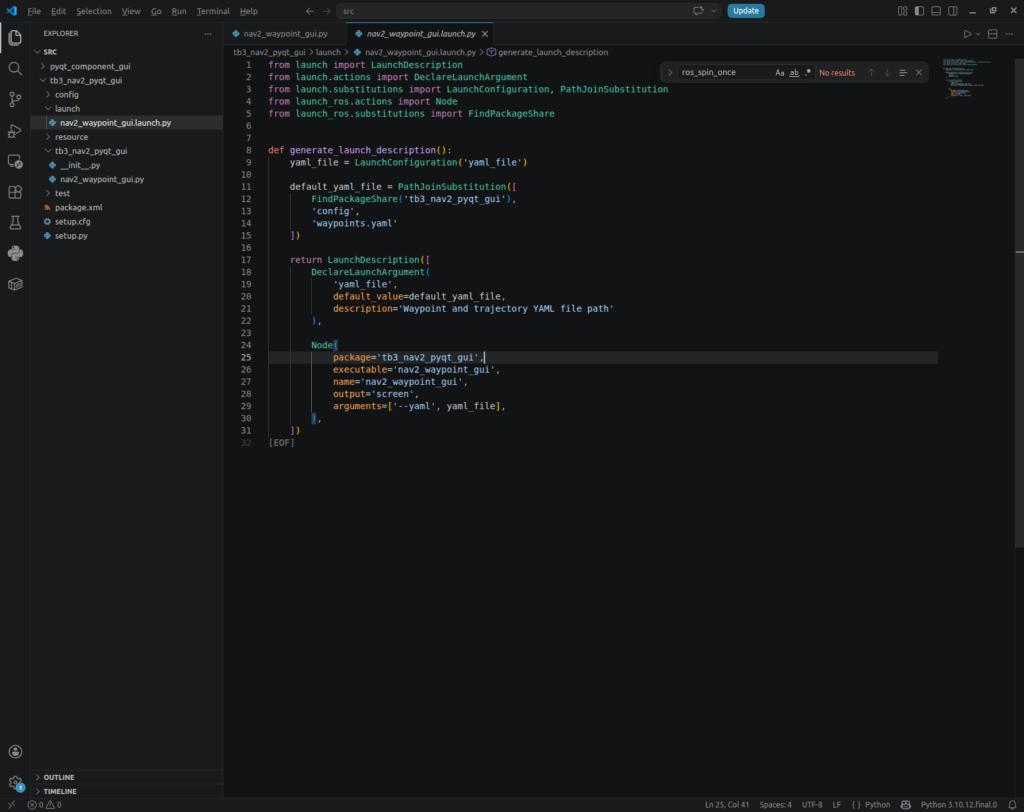Image resolution: width=1024 pixels, height=812 pixels.
Task: Open the Extensions view
Action: (15, 192)
